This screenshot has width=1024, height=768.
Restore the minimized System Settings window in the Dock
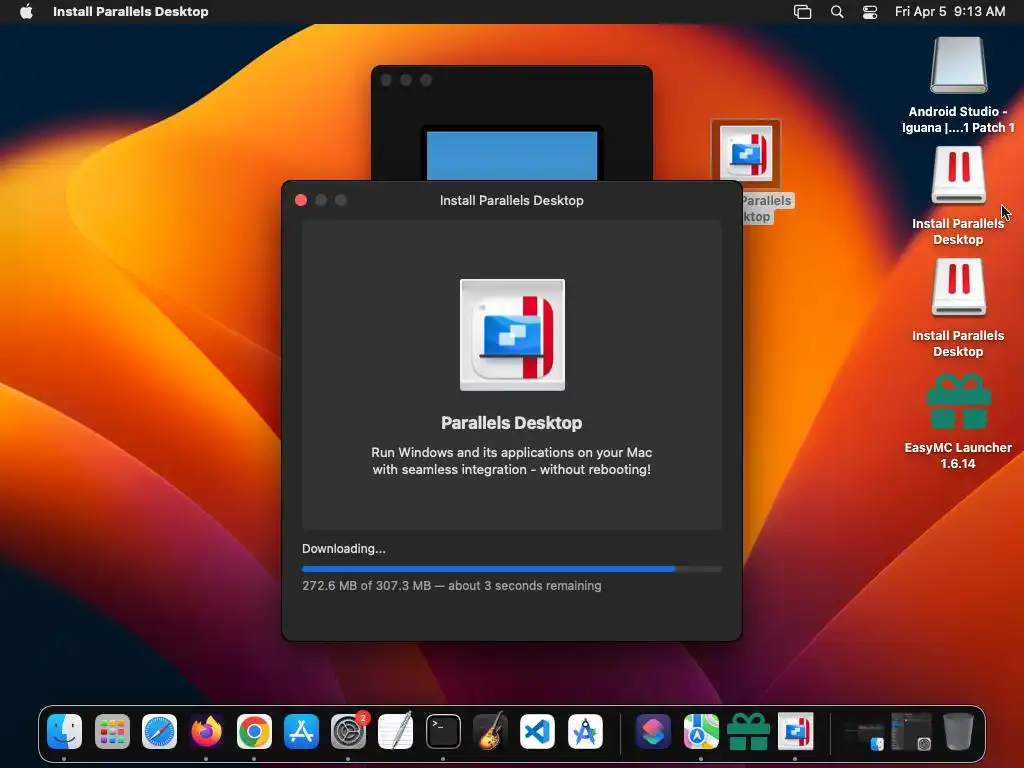click(x=911, y=731)
